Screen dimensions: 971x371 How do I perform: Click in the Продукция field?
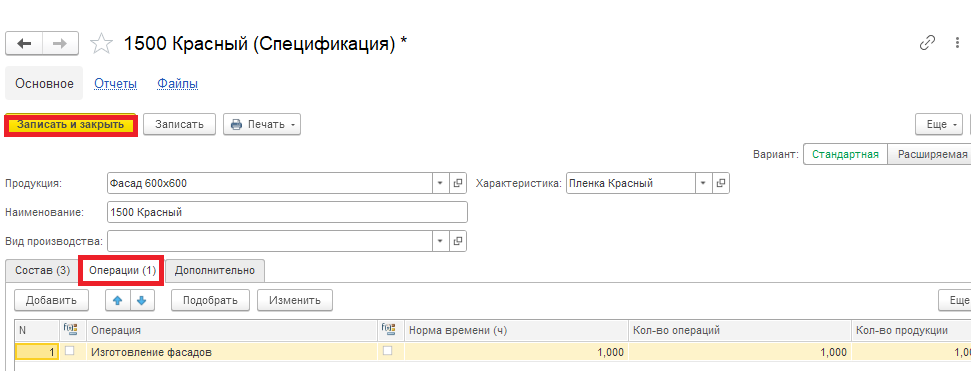269,183
